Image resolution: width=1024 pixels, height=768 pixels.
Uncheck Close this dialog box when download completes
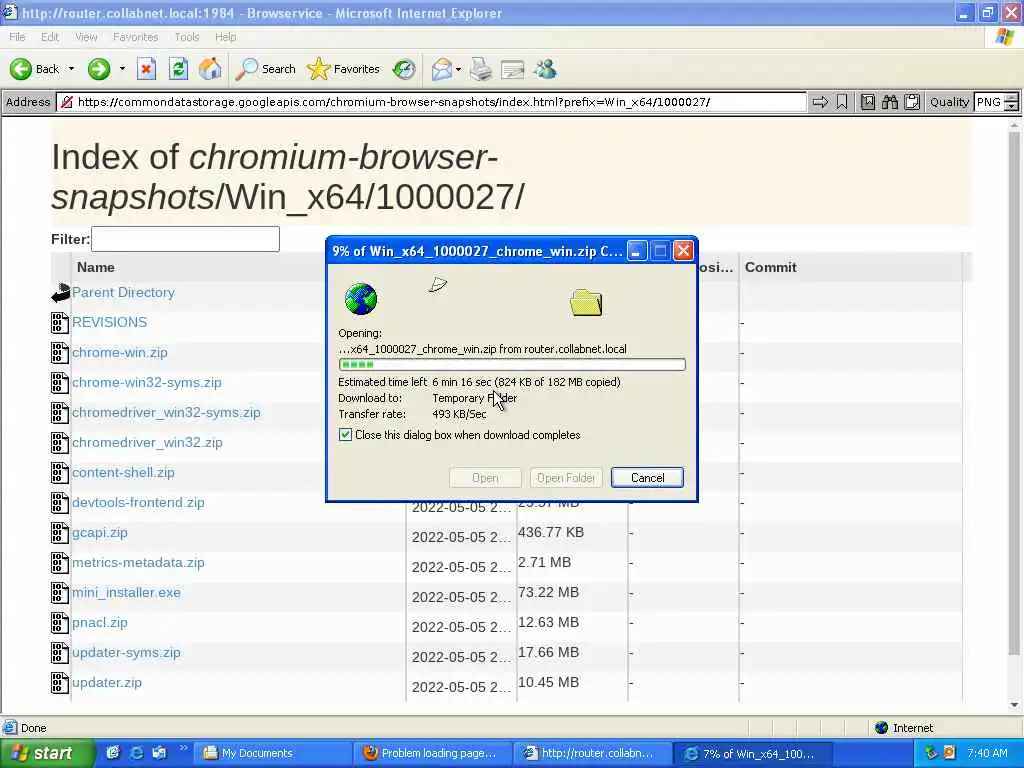(345, 435)
